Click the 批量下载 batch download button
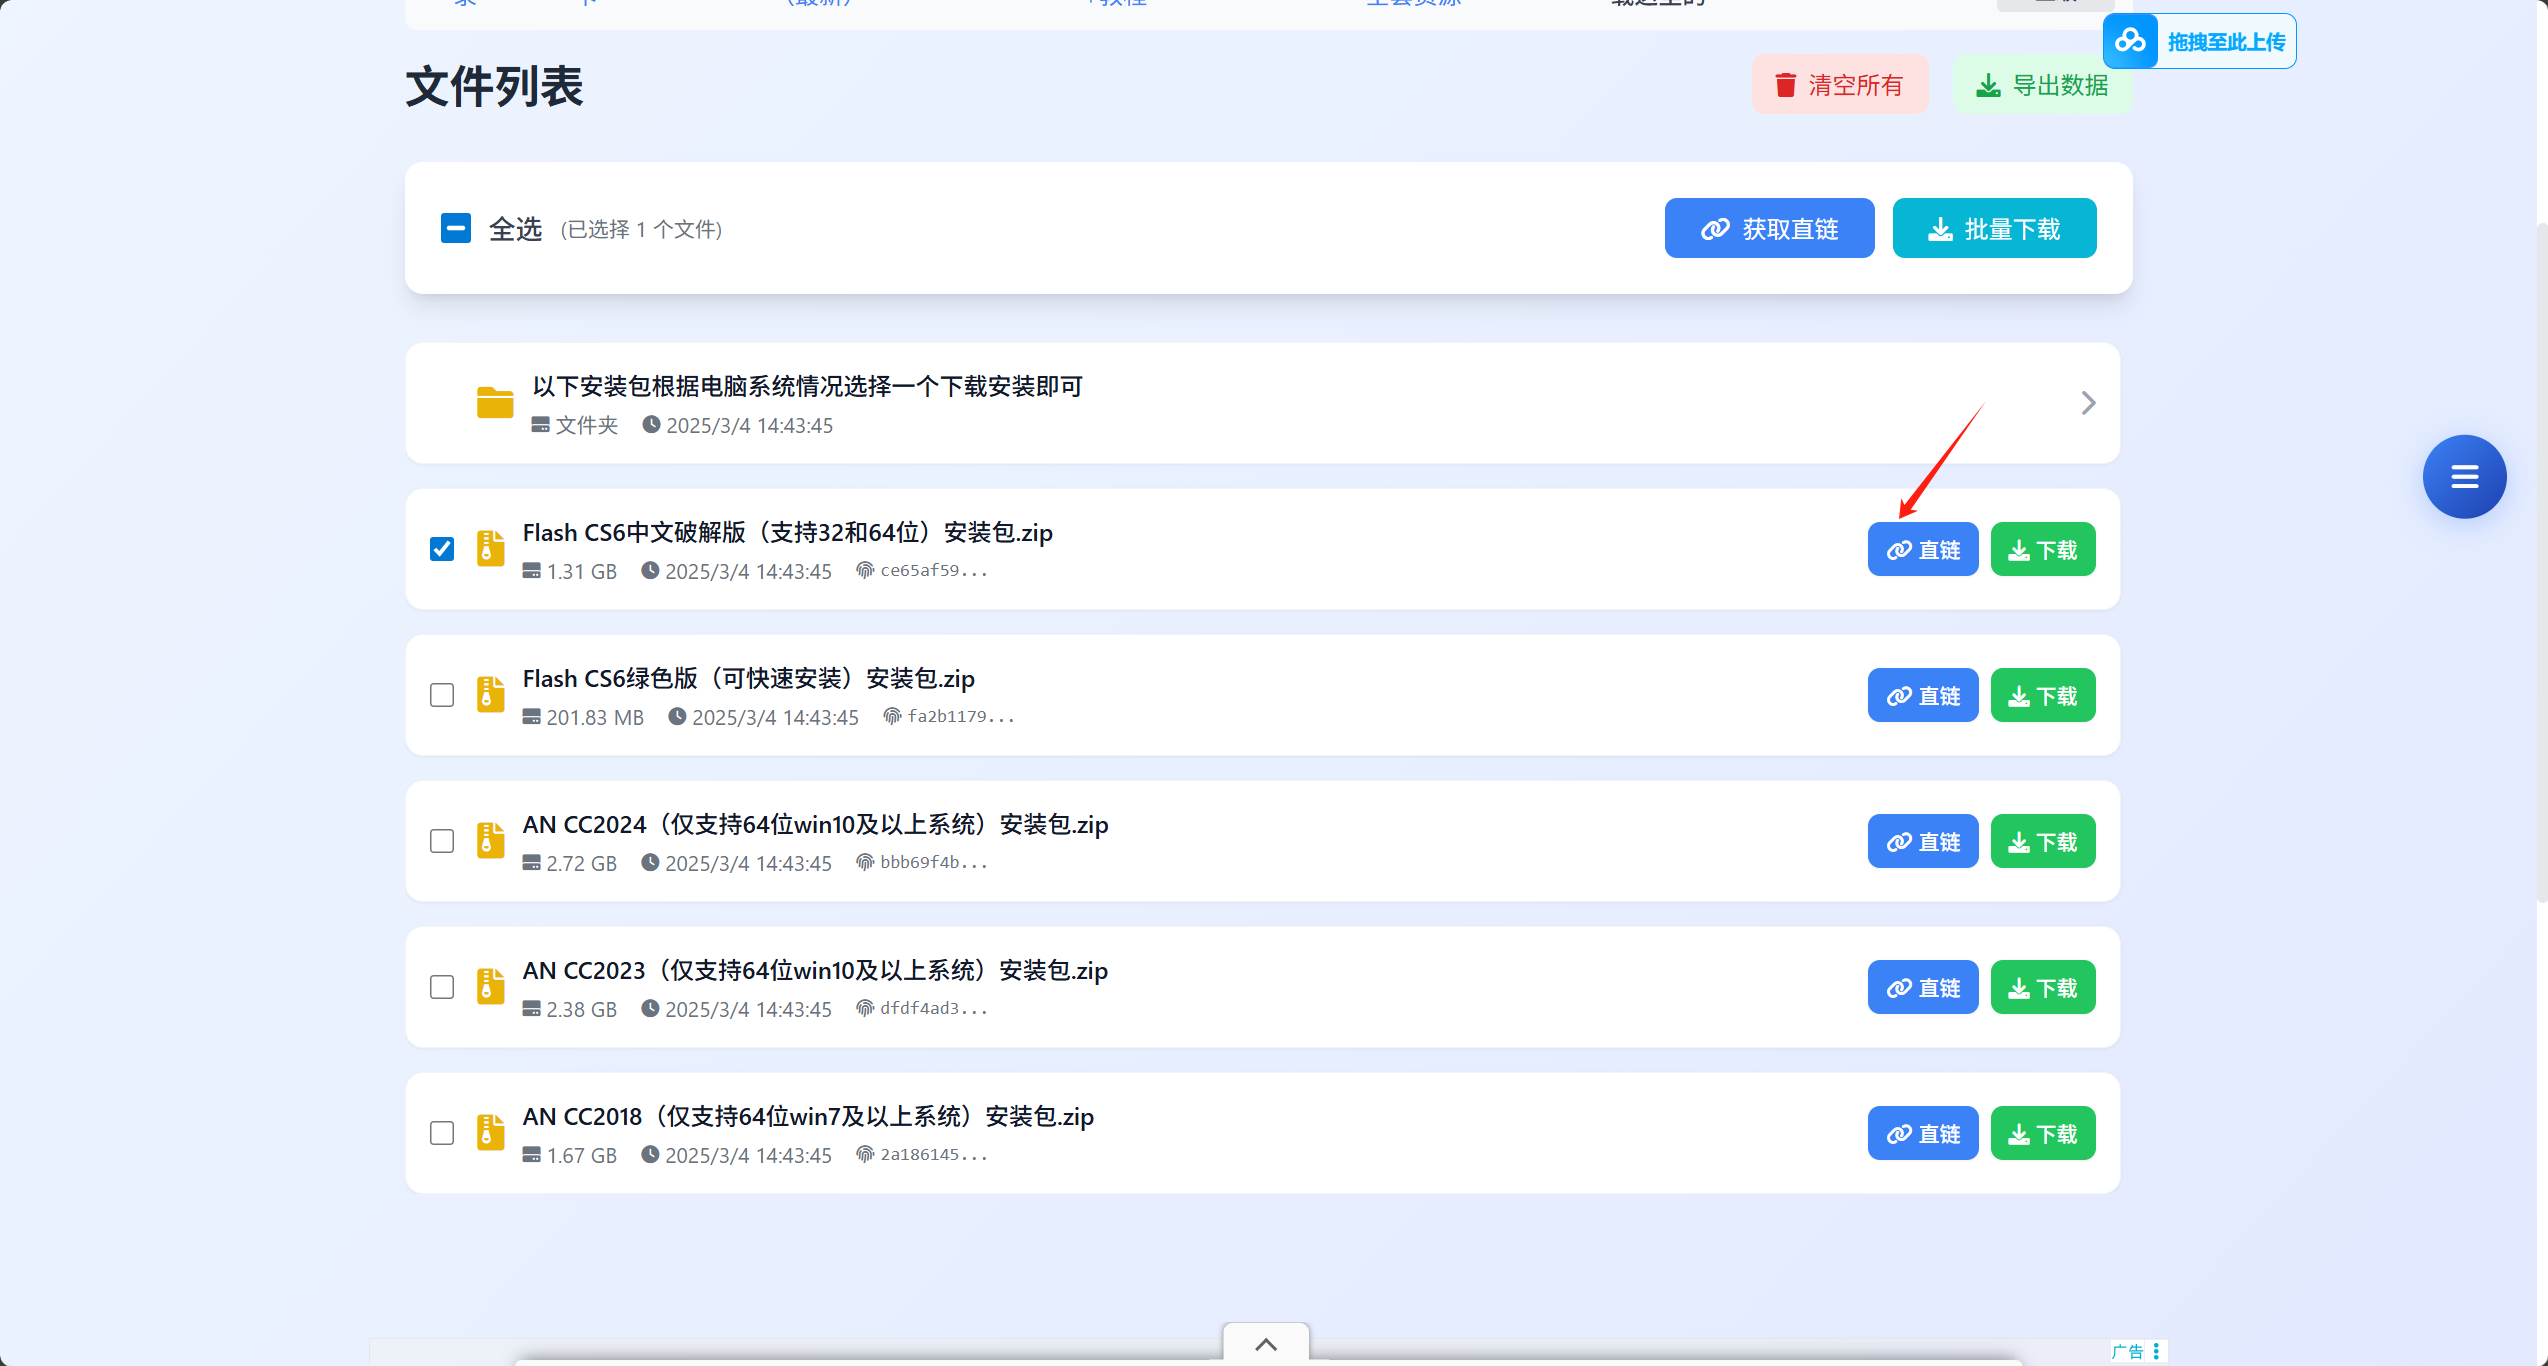 1994,229
